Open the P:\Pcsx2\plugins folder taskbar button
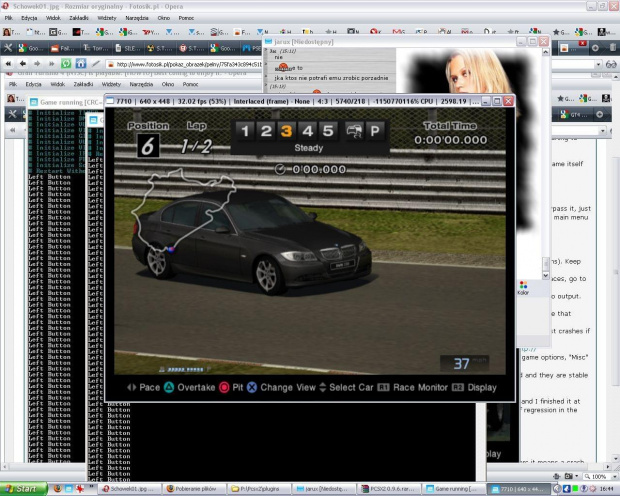The height and width of the screenshot is (496, 620). point(259,489)
